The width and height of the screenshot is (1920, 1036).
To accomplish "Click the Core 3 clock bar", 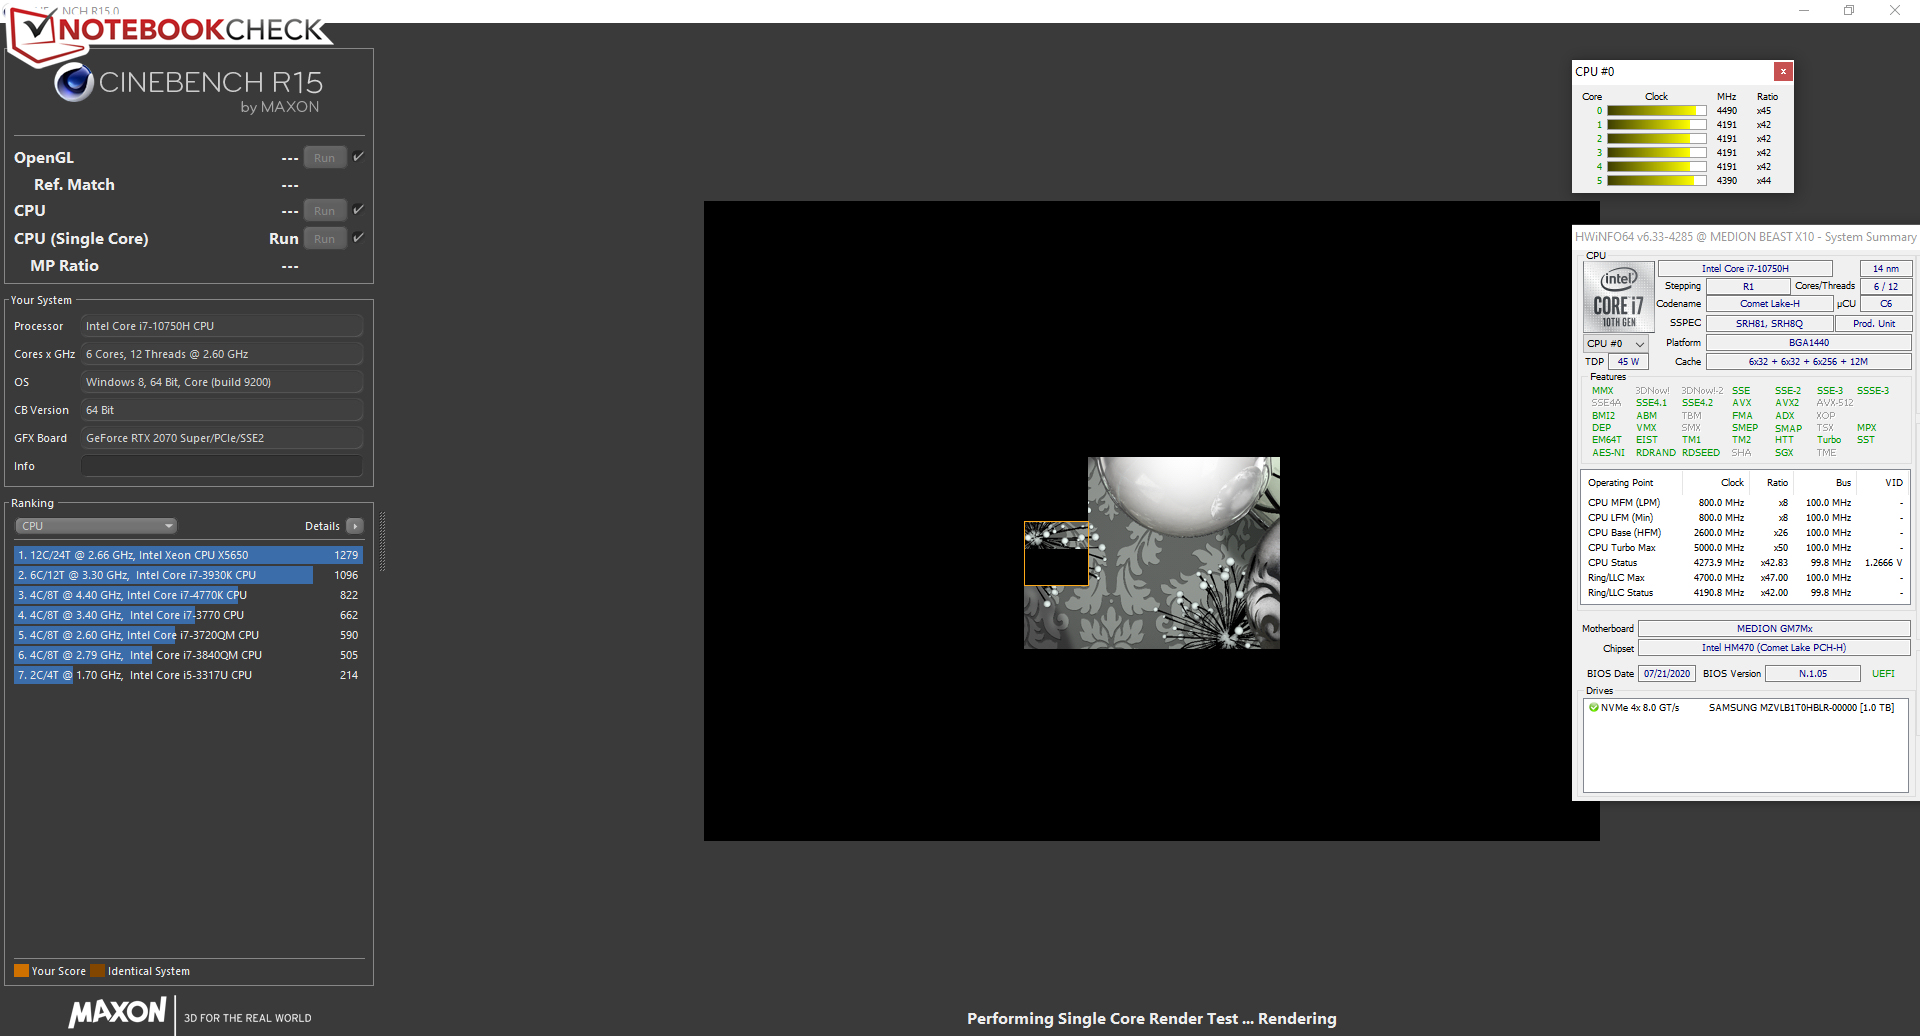I will (1656, 153).
